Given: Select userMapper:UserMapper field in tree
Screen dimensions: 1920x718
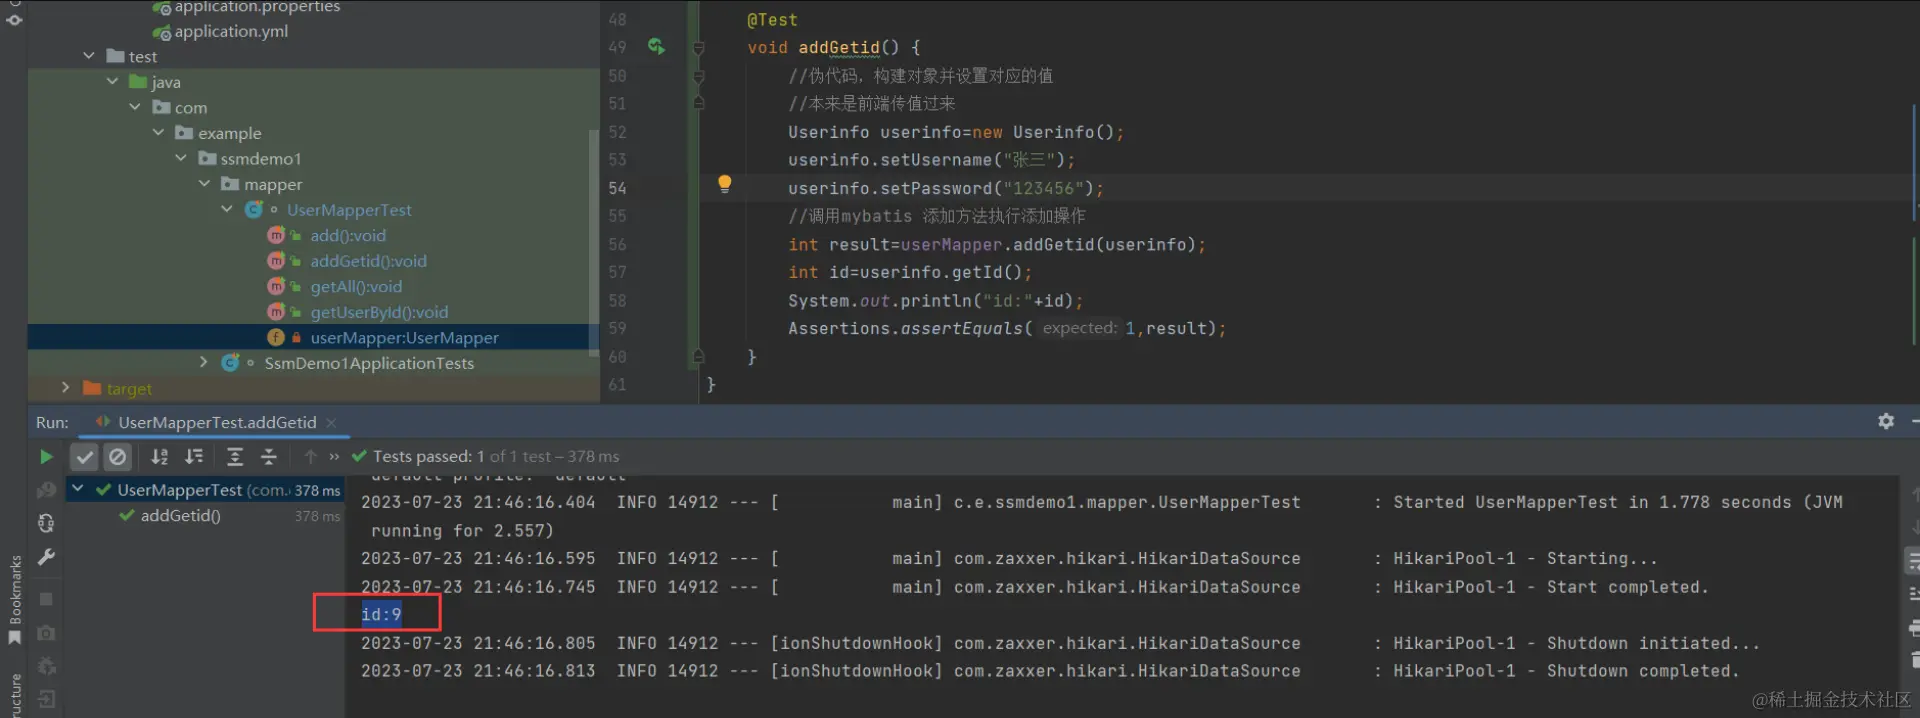Looking at the screenshot, I should (x=404, y=338).
